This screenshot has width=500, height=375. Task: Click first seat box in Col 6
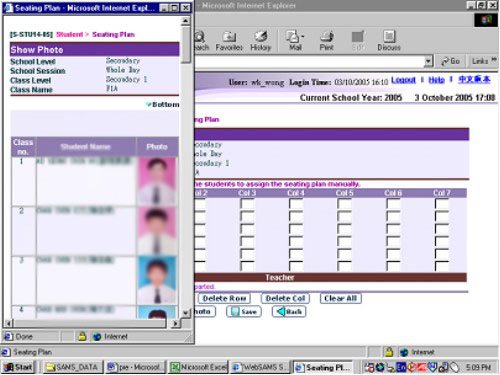(393, 204)
